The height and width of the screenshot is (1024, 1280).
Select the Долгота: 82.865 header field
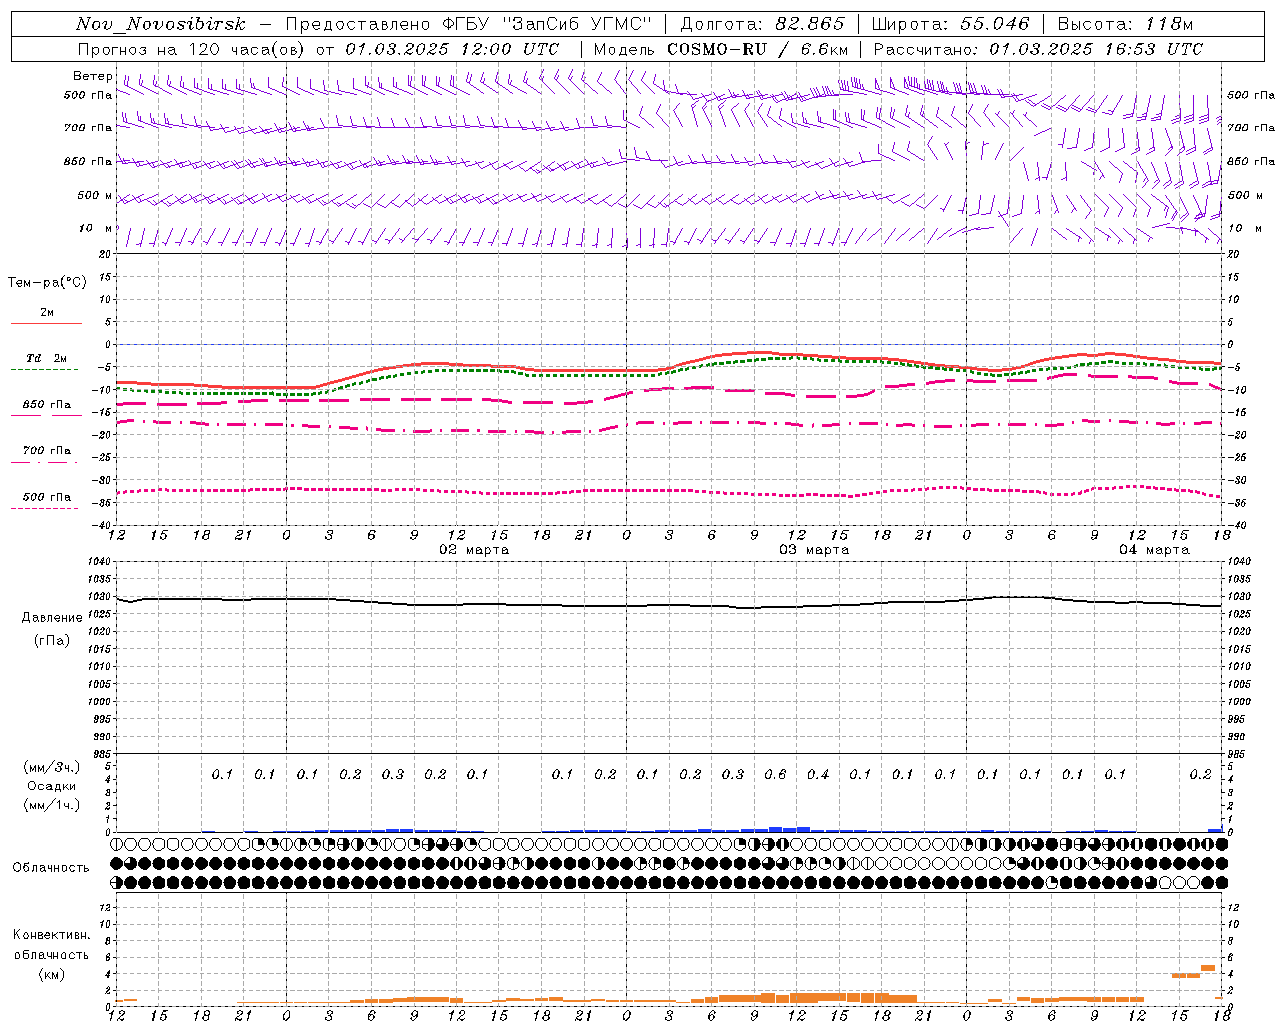[x=762, y=25]
